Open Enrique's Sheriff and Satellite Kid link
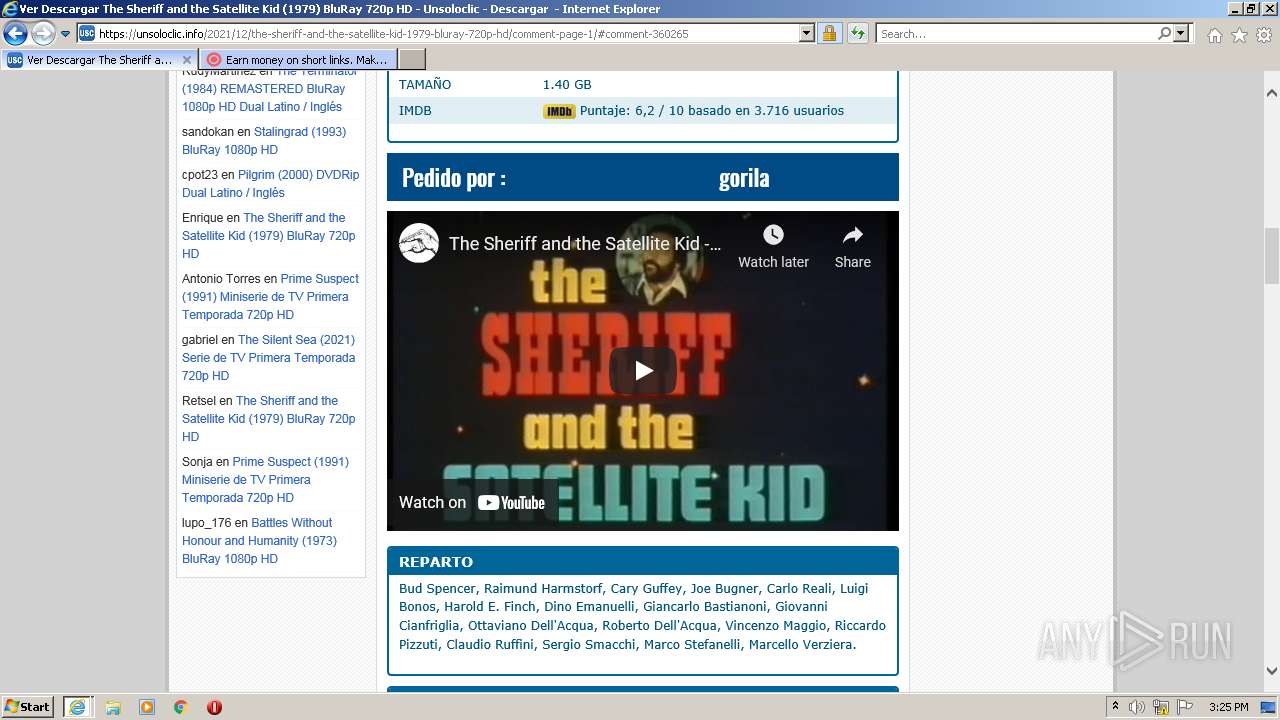 point(269,236)
